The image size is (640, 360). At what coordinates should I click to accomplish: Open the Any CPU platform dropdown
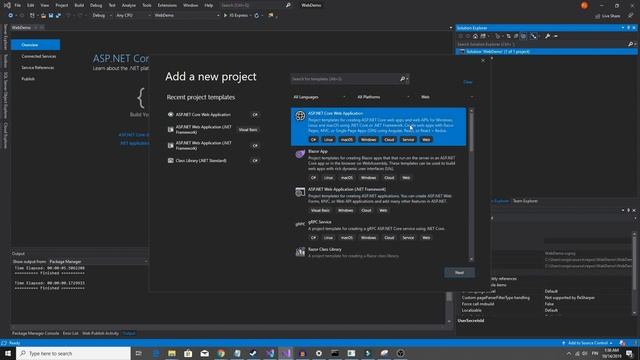click(133, 16)
